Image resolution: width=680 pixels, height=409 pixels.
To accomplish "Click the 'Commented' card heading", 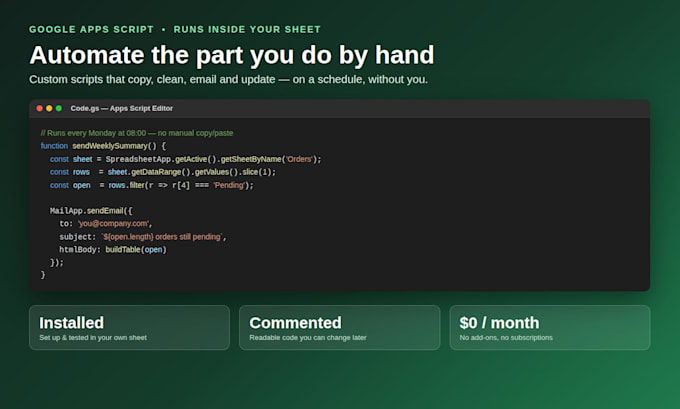I will pos(295,323).
